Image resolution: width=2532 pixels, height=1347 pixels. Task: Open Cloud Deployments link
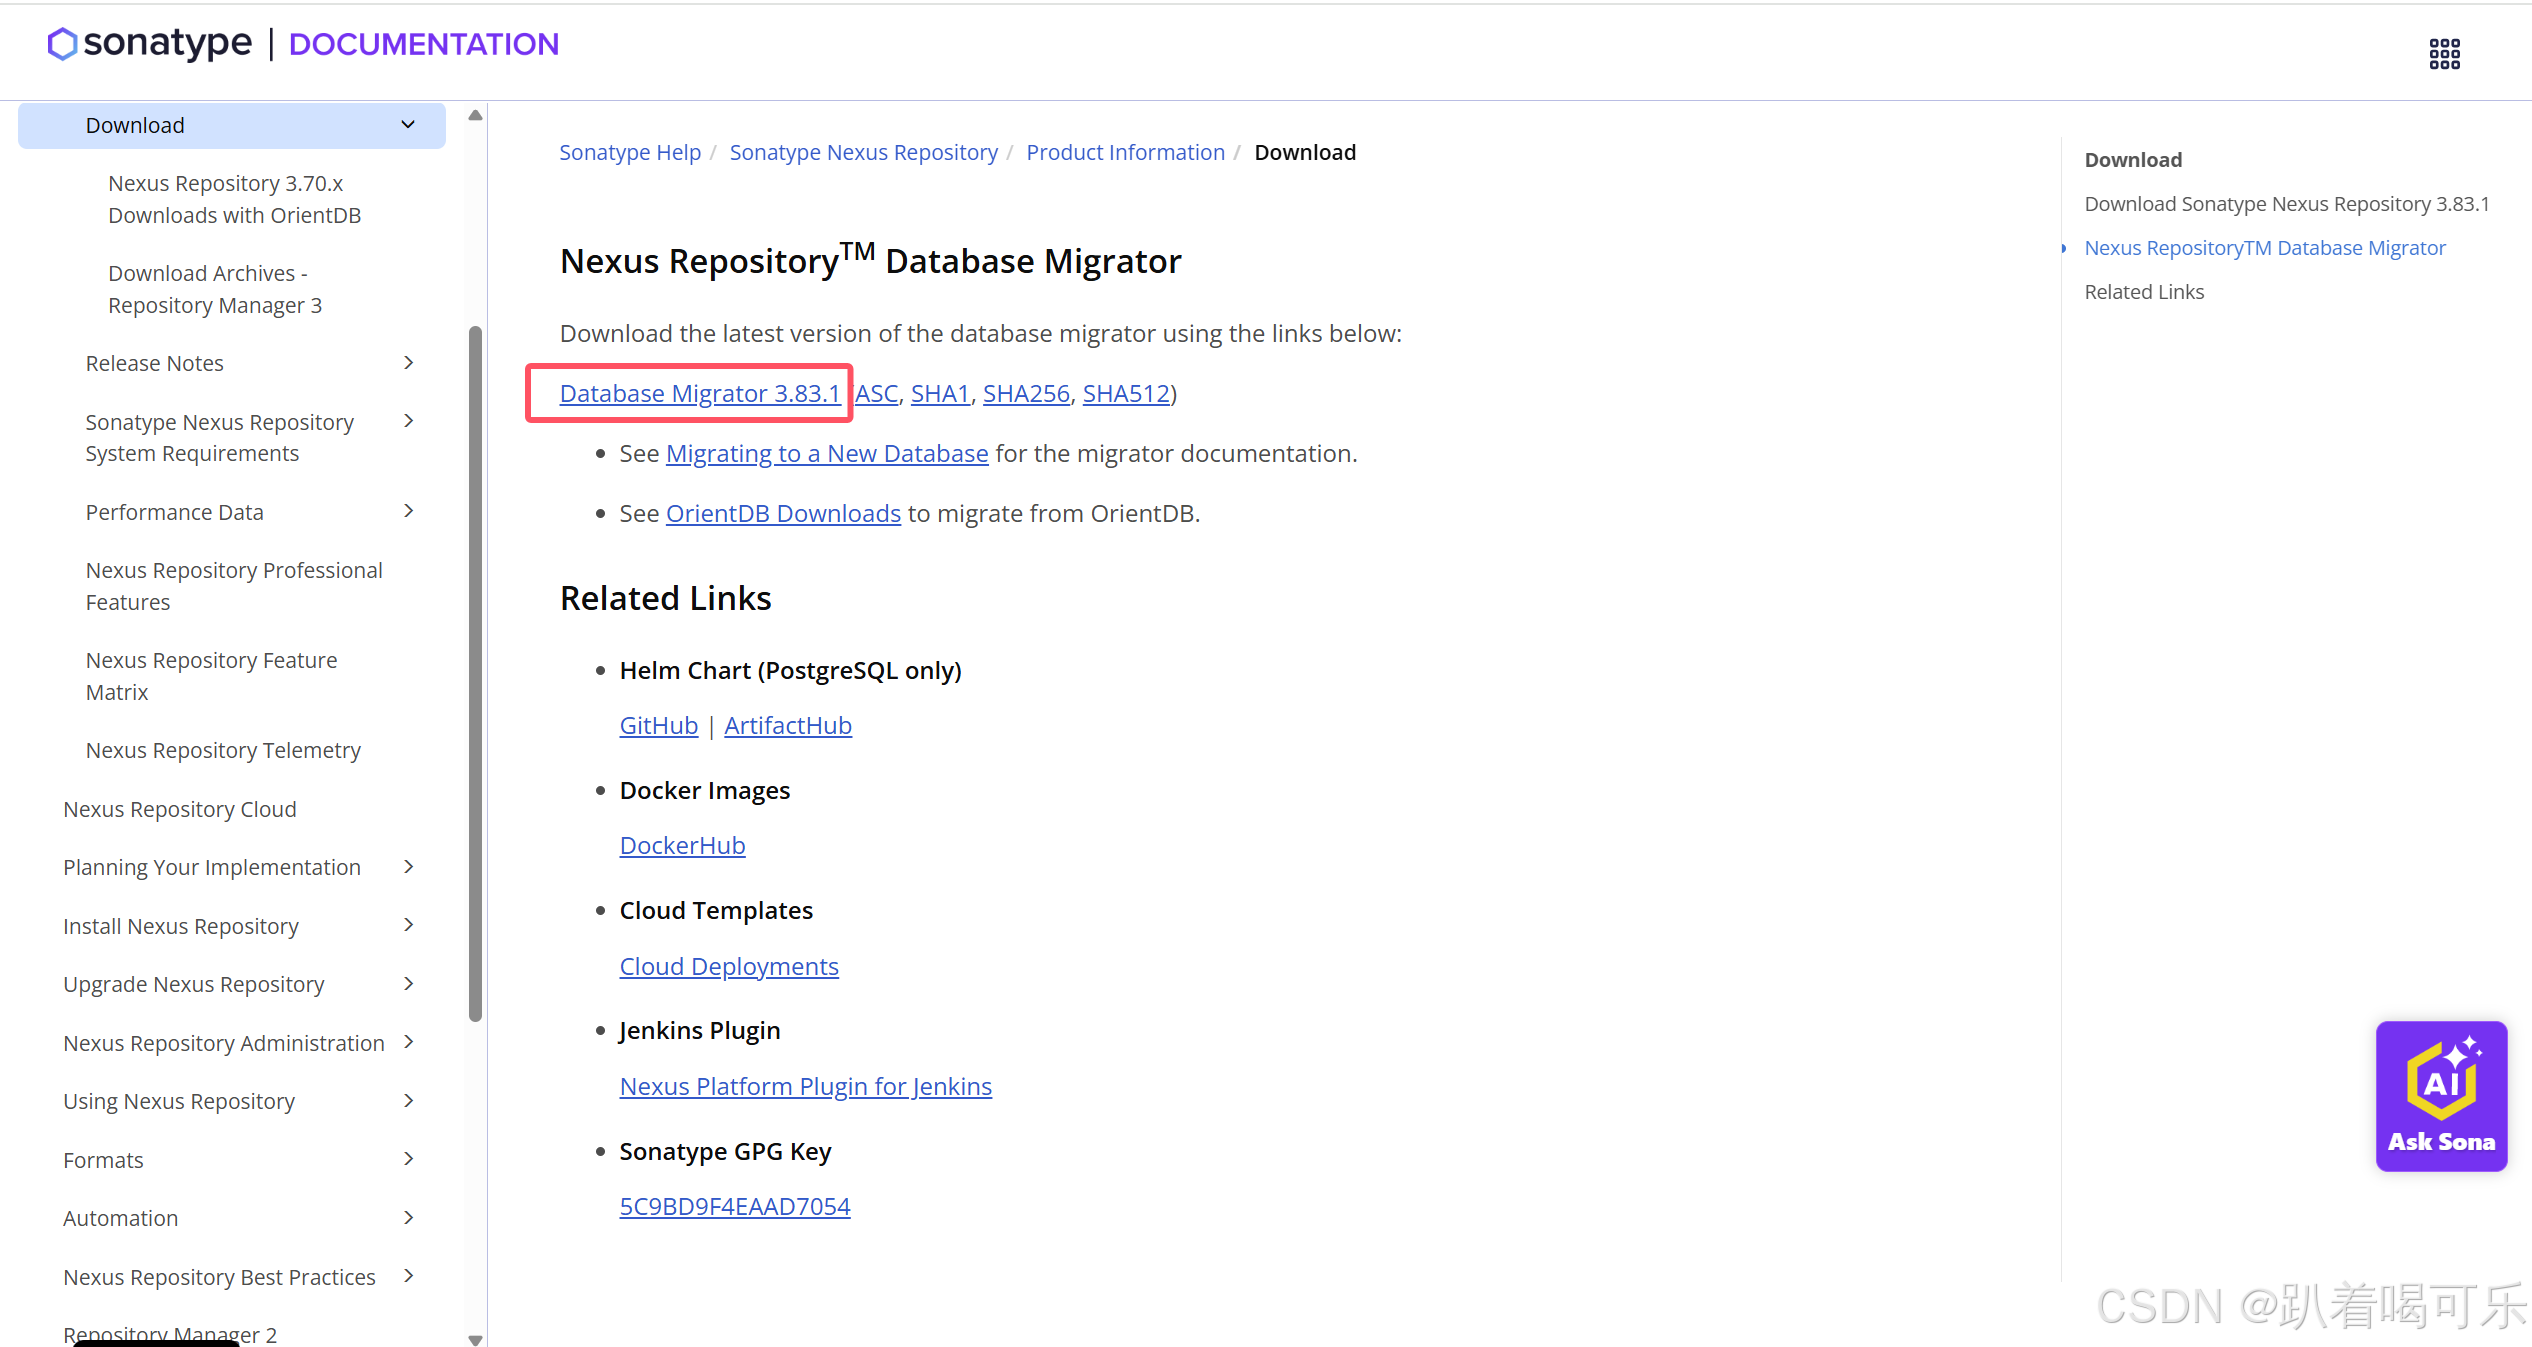pos(729,966)
